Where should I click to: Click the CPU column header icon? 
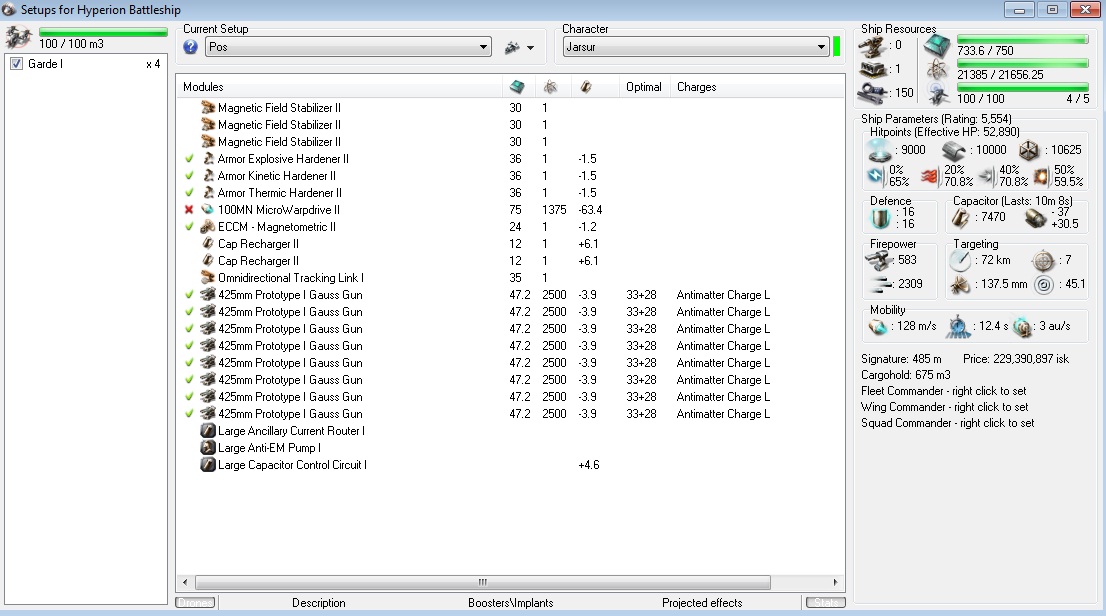pyautogui.click(x=517, y=87)
